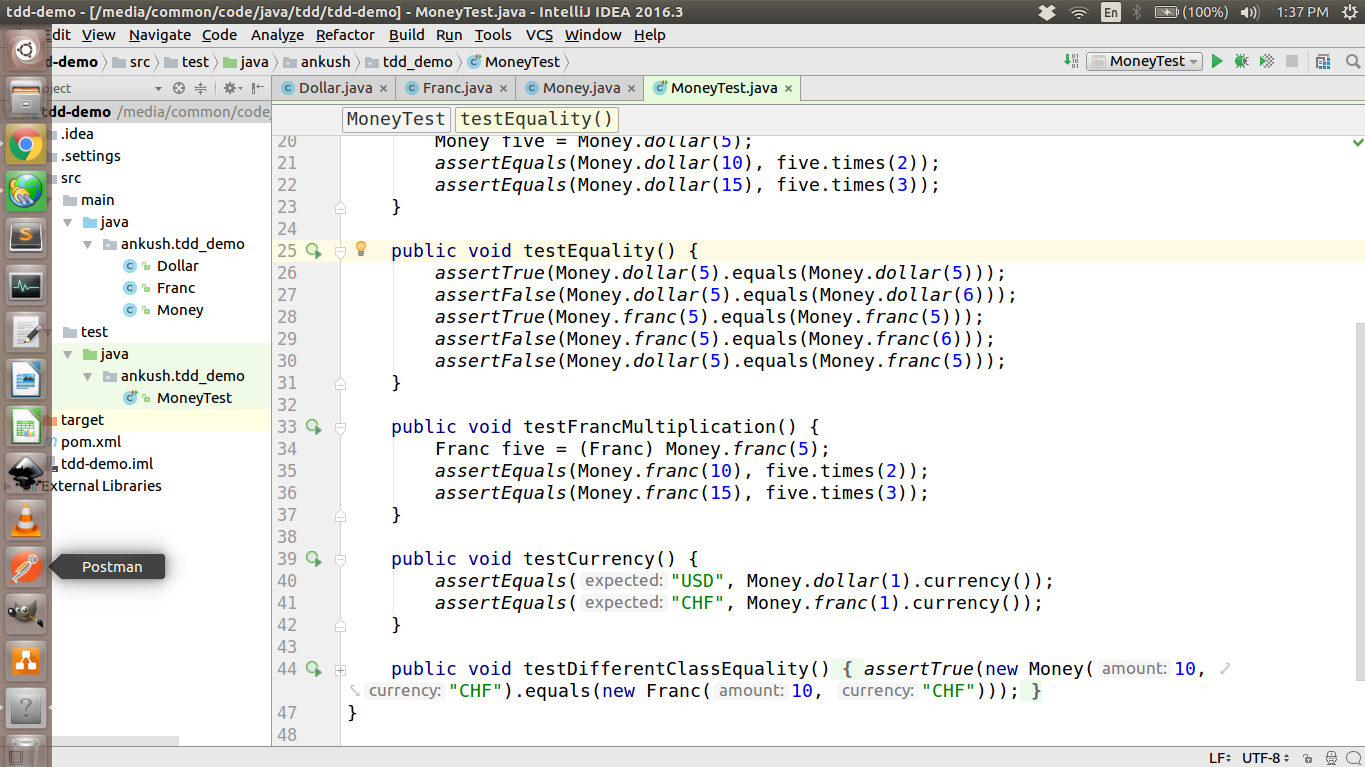Switch to the Money.java editor tab
This screenshot has width=1365, height=767.
[x=580, y=88]
